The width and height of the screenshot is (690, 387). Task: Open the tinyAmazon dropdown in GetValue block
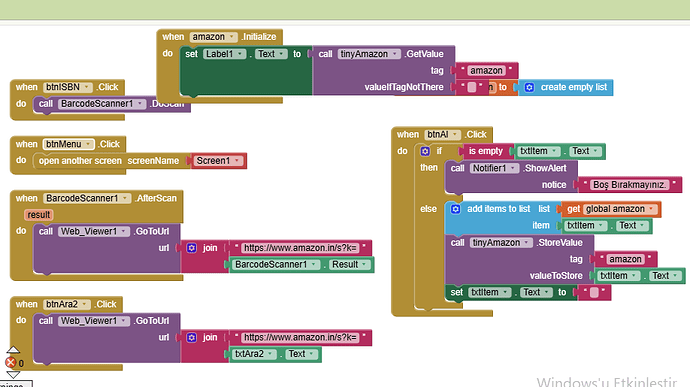395,54
